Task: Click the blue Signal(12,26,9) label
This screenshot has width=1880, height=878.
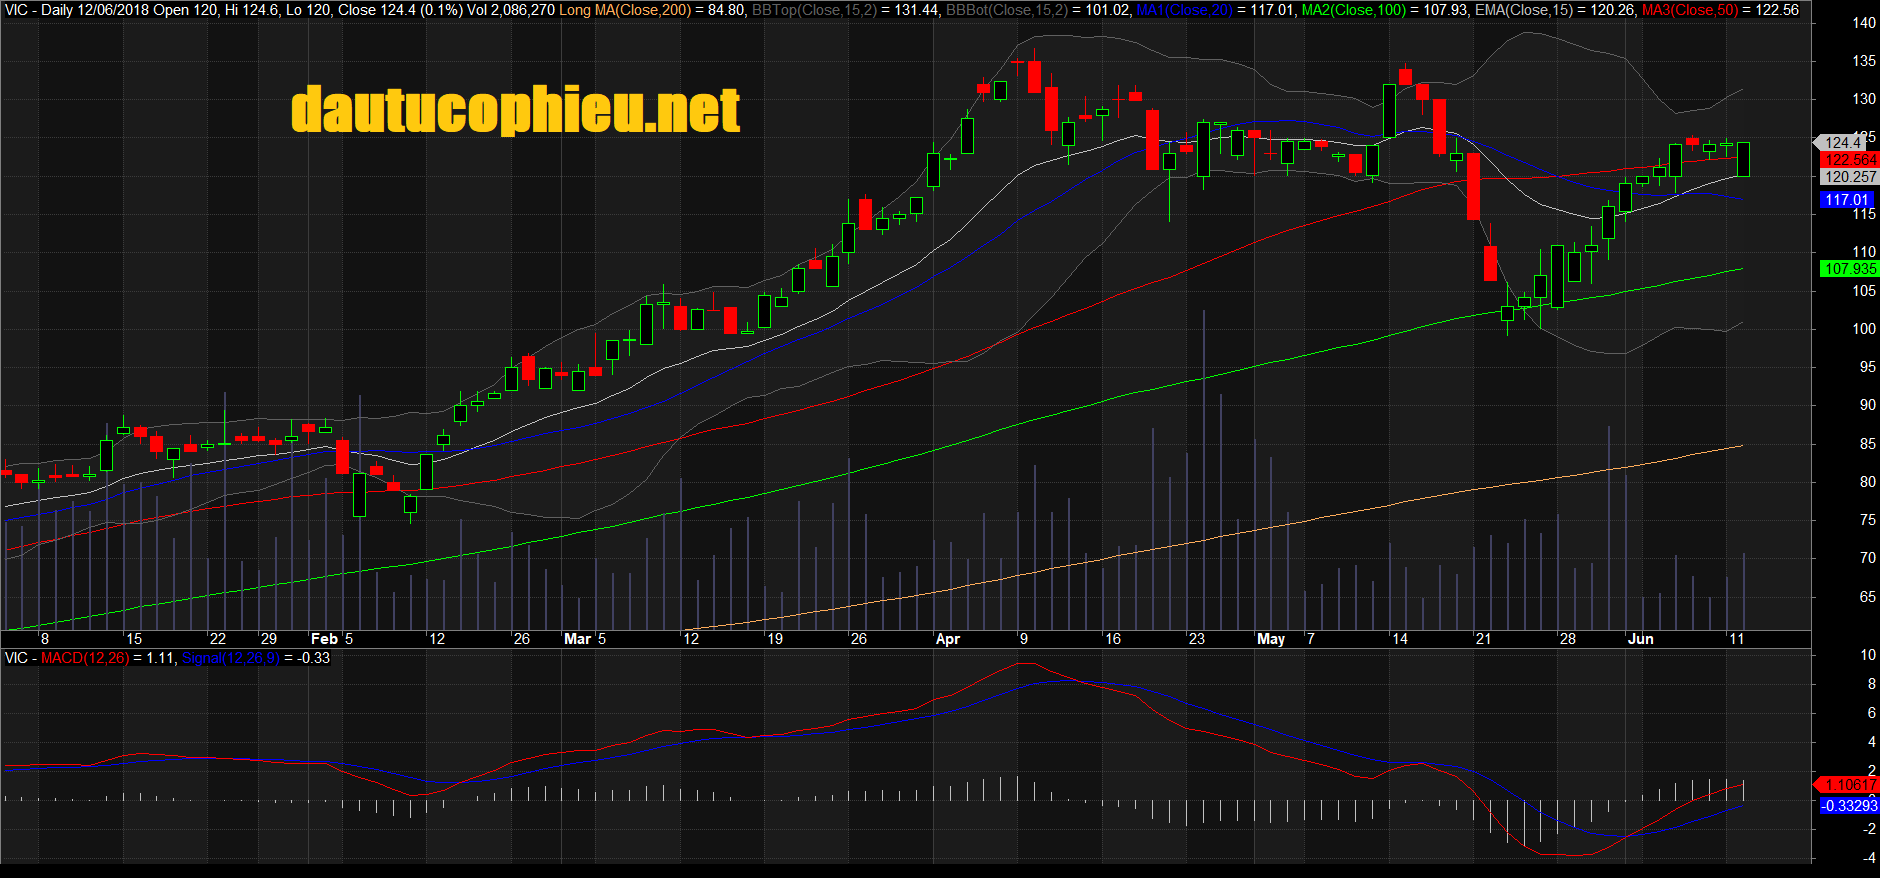Action: pos(231,658)
